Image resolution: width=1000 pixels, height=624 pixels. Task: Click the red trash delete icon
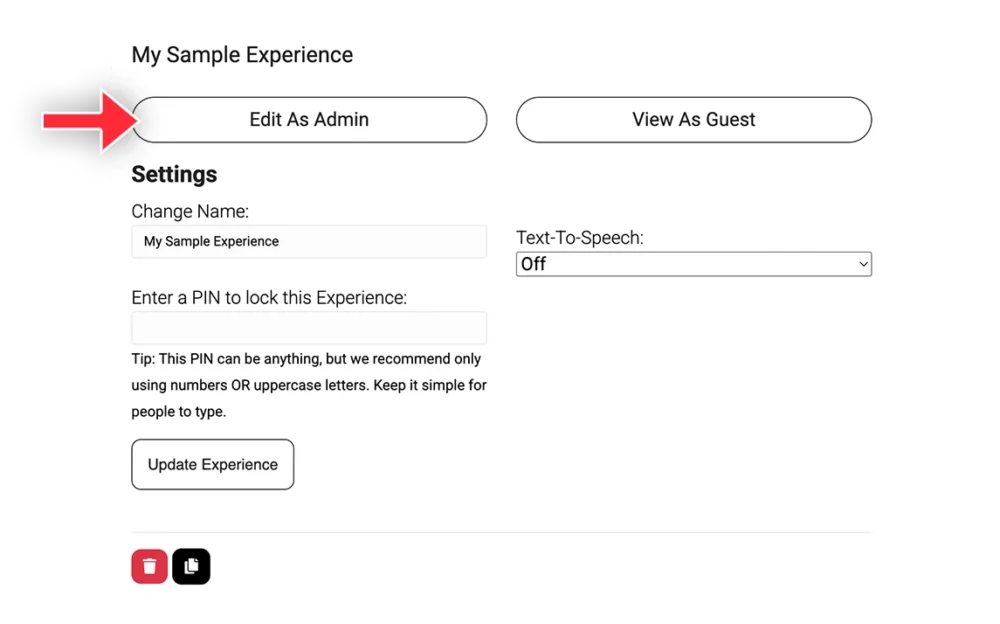pyautogui.click(x=149, y=566)
